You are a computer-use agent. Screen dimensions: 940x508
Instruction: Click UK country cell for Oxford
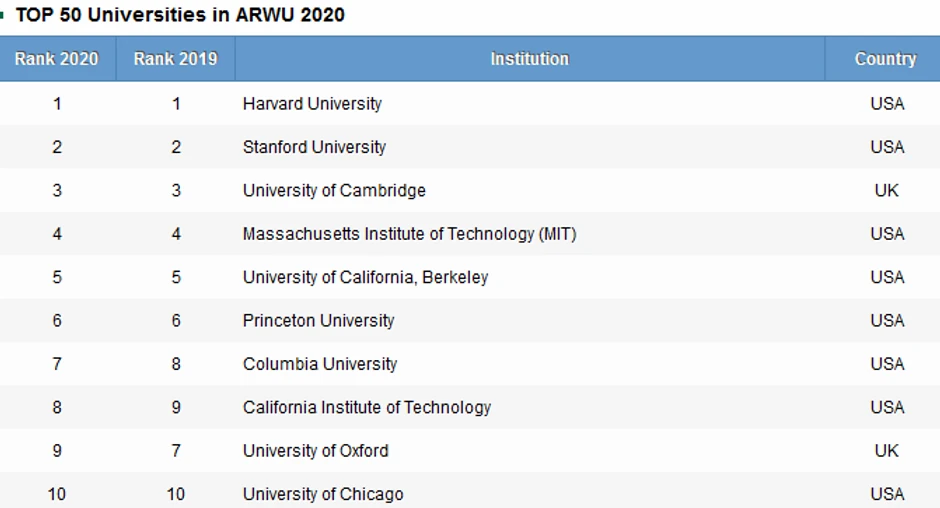(x=887, y=451)
